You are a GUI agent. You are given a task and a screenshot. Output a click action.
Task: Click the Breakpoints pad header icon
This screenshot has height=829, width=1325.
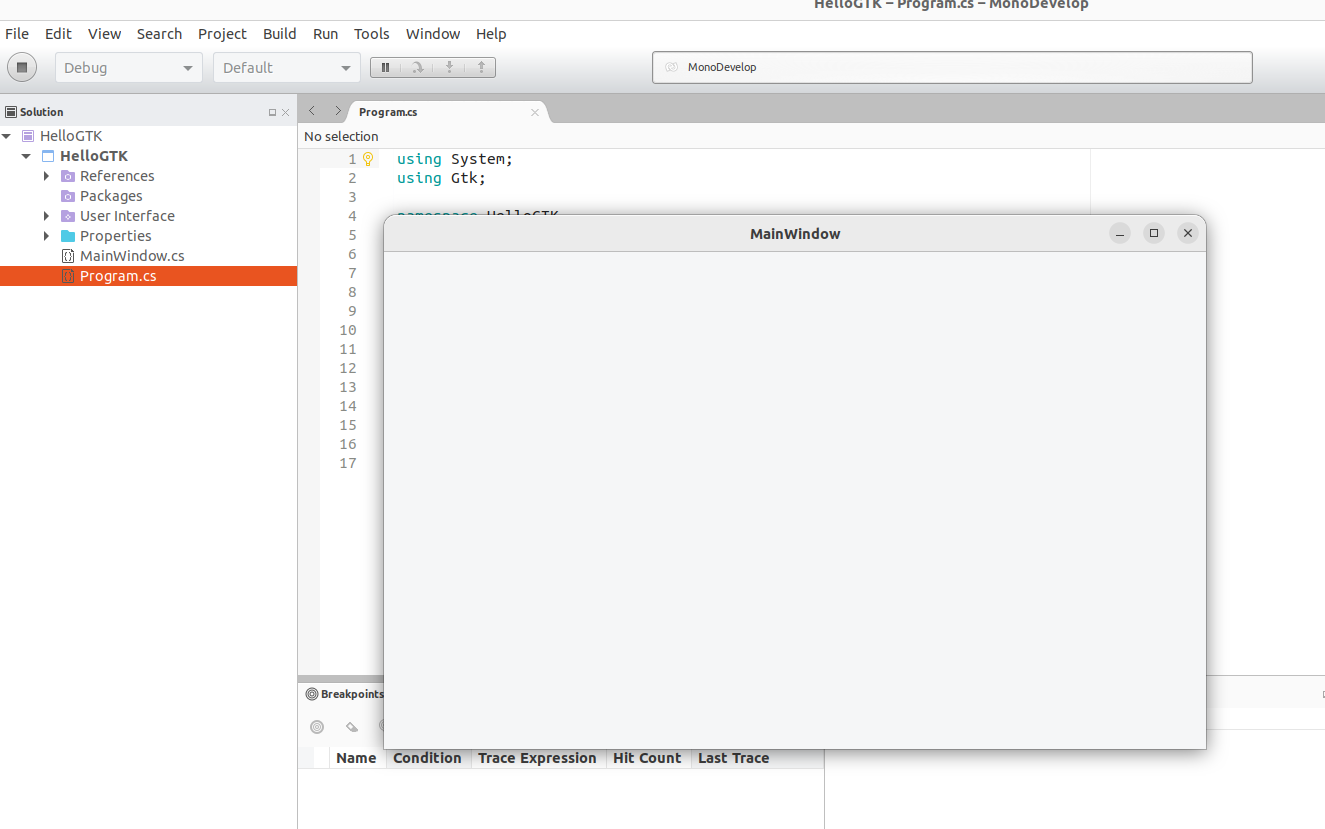click(x=312, y=694)
